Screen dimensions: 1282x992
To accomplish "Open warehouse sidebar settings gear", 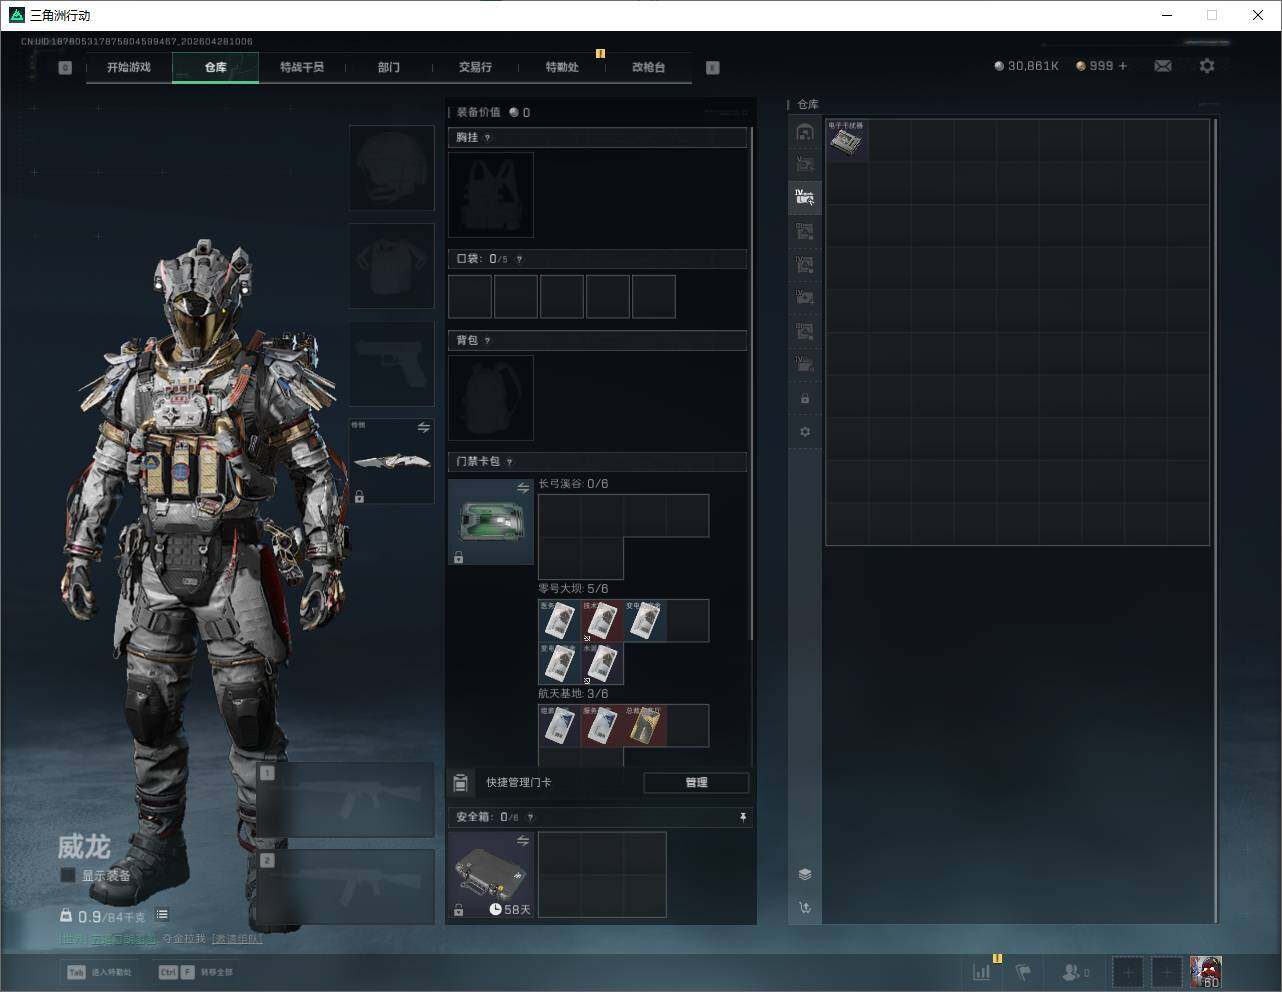I will click(805, 432).
